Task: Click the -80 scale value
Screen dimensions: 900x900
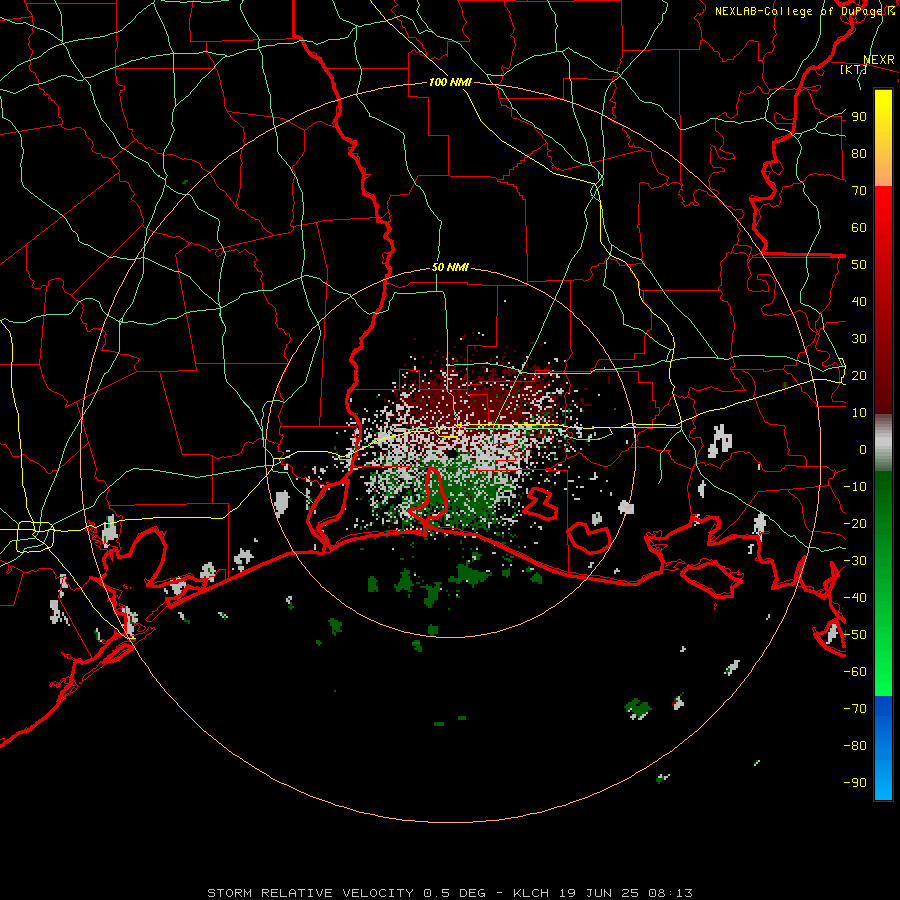Action: click(855, 746)
